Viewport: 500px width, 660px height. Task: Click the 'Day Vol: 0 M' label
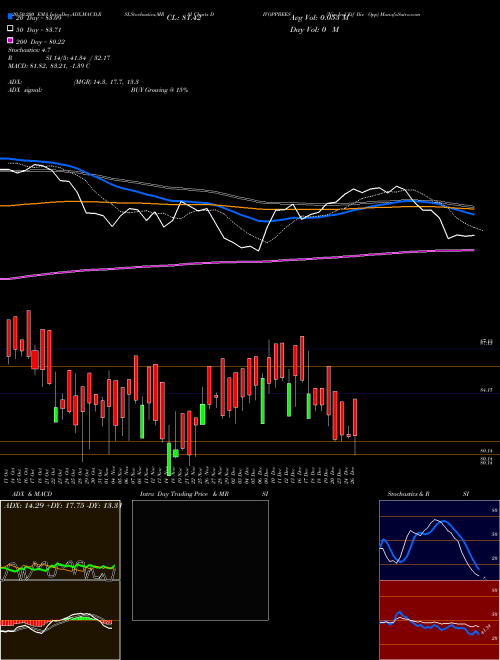click(314, 29)
